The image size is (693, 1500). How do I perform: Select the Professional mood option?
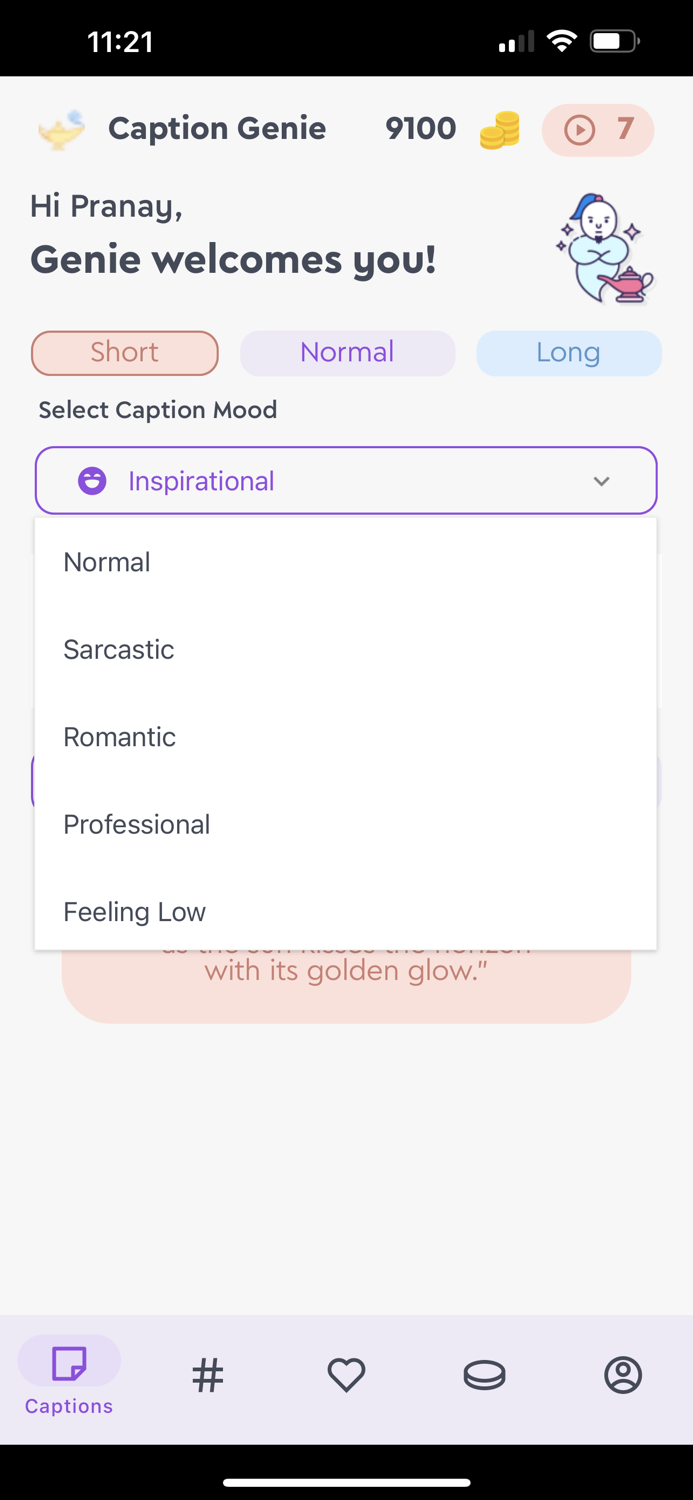(136, 824)
